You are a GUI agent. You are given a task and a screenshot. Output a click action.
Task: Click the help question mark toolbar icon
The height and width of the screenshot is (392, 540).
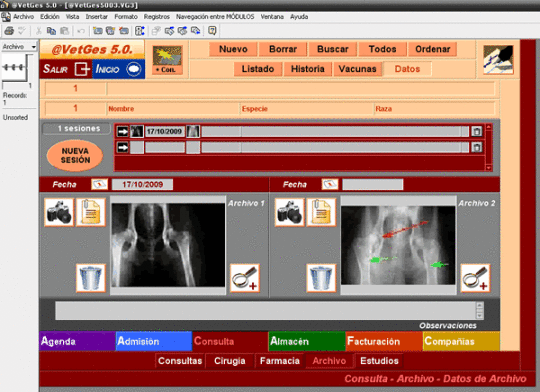click(212, 31)
